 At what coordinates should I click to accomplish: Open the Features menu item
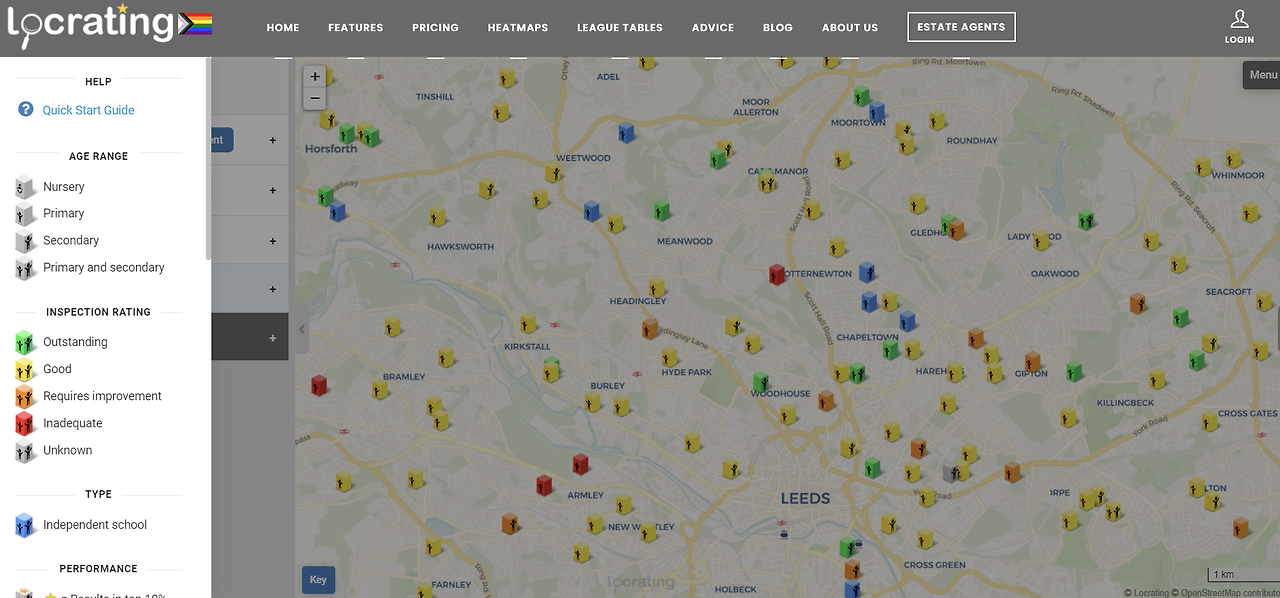[355, 28]
